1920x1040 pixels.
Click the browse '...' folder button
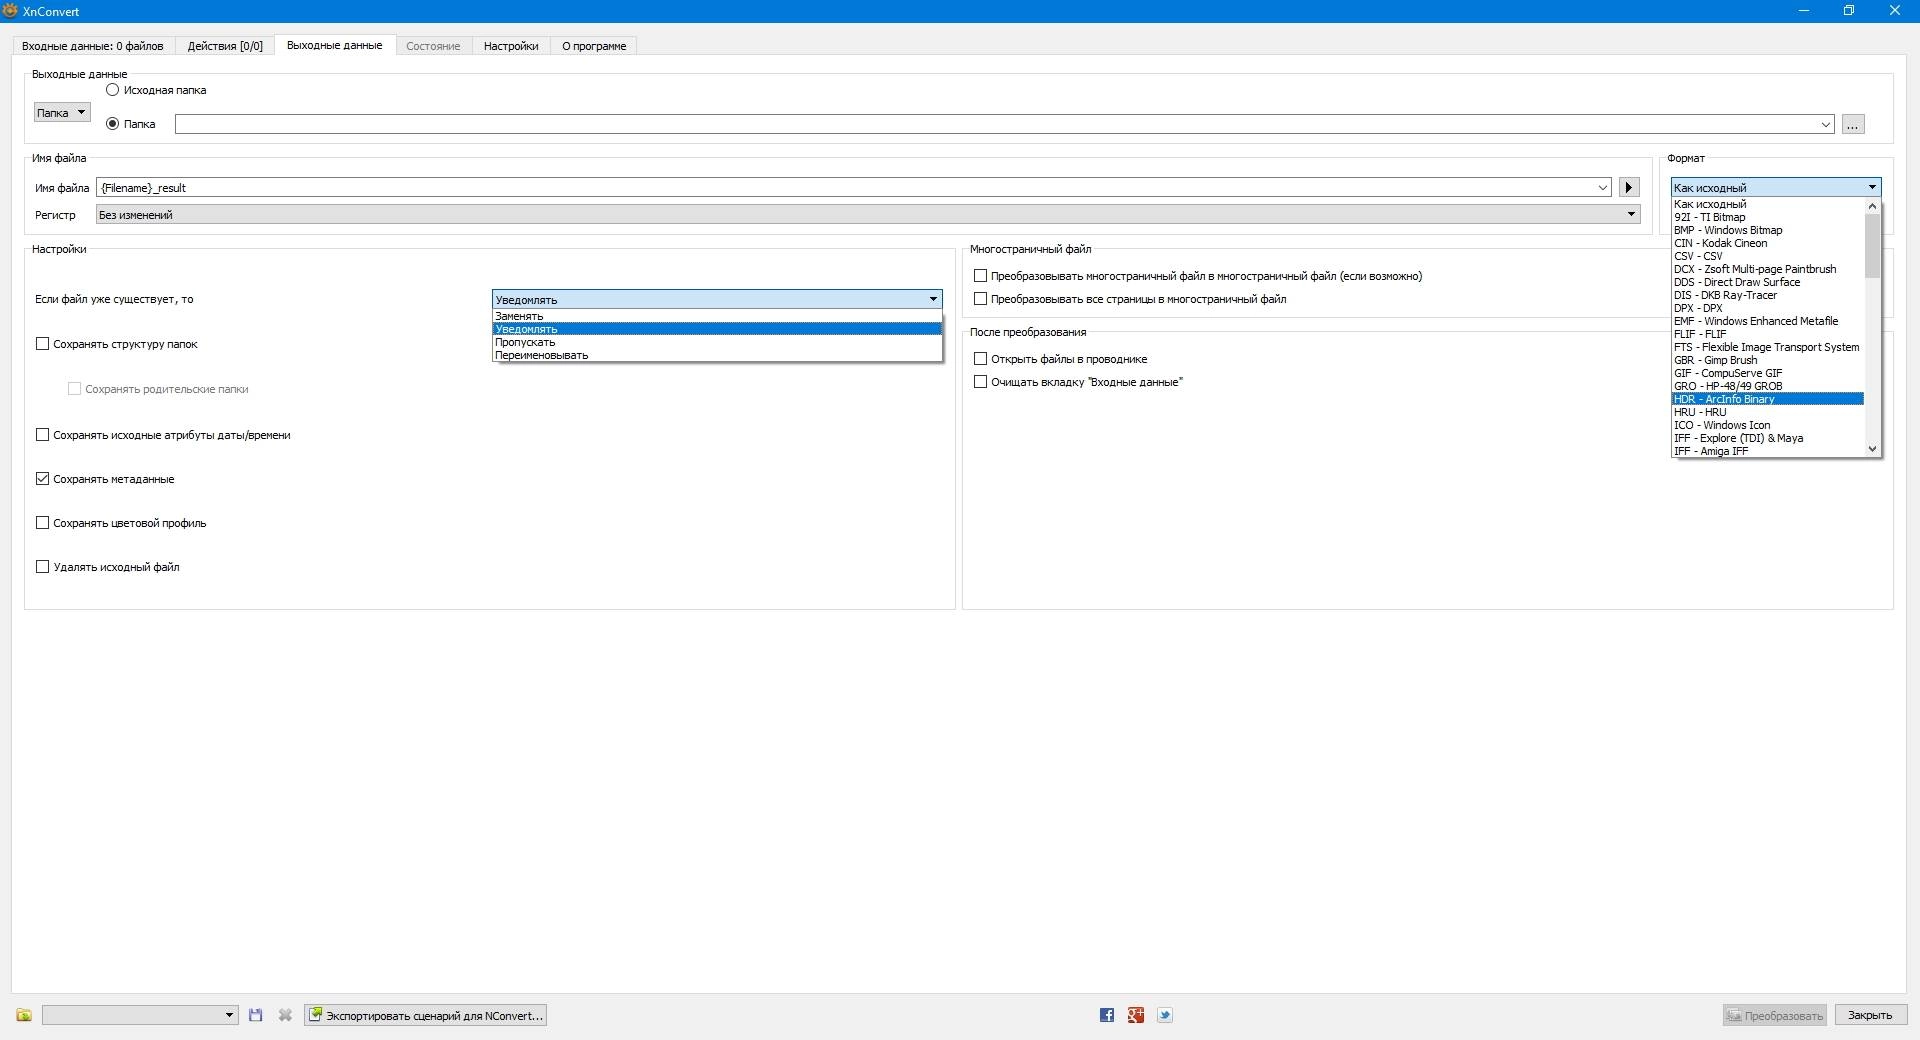1853,124
